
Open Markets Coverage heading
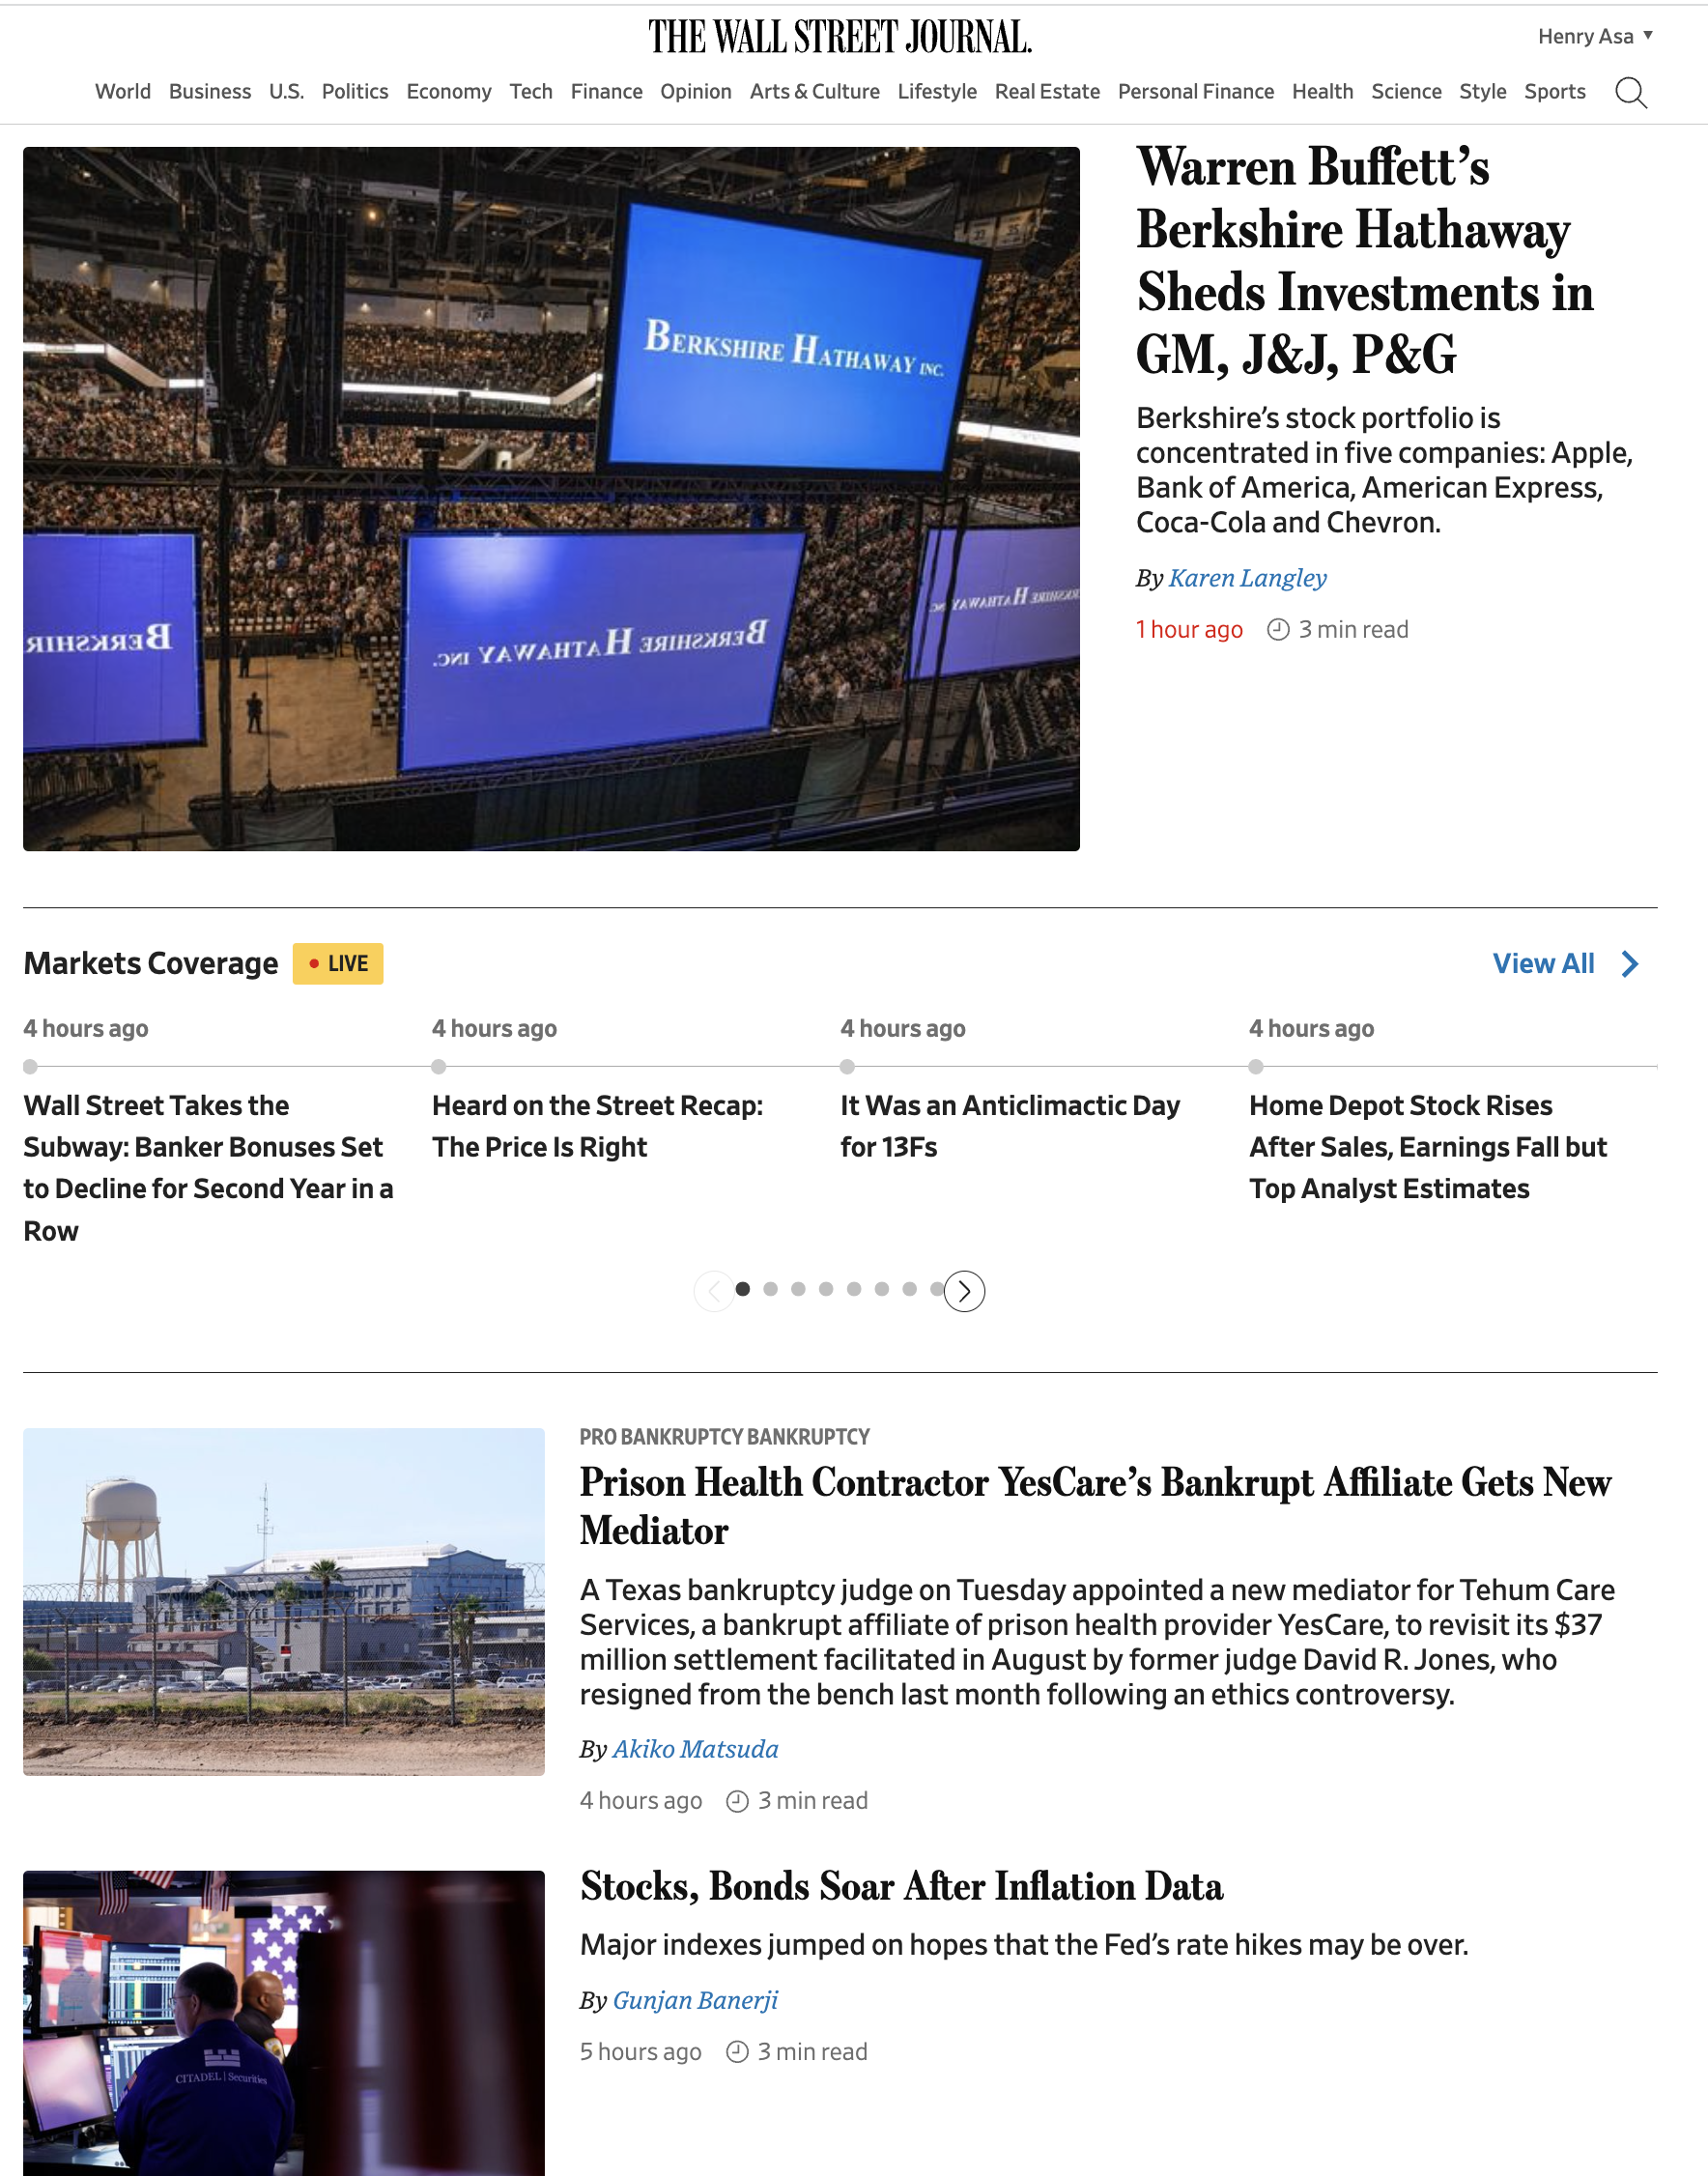pyautogui.click(x=151, y=963)
